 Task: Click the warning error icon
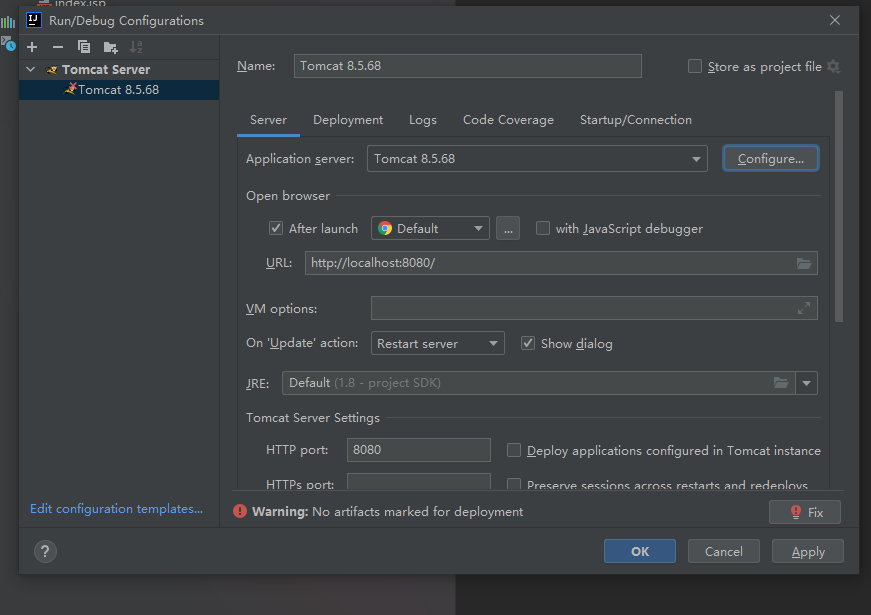click(240, 511)
